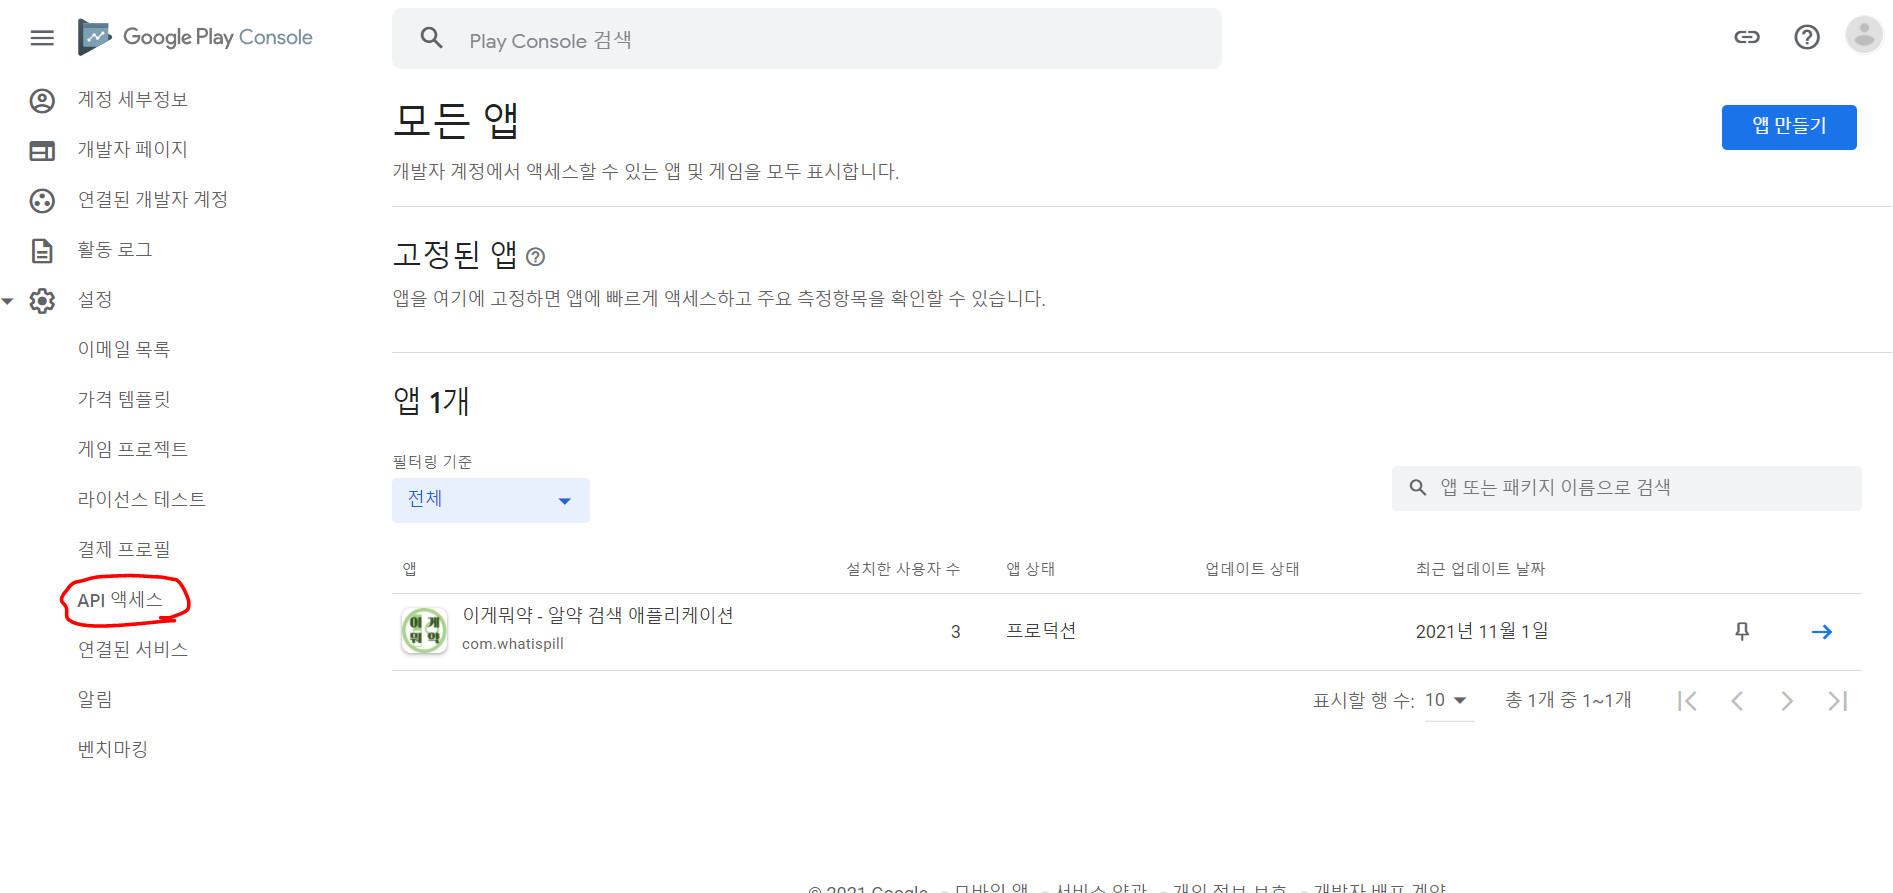1893x893 pixels.
Task: Click the date 2021년 11월 1일
Action: [x=1482, y=631]
